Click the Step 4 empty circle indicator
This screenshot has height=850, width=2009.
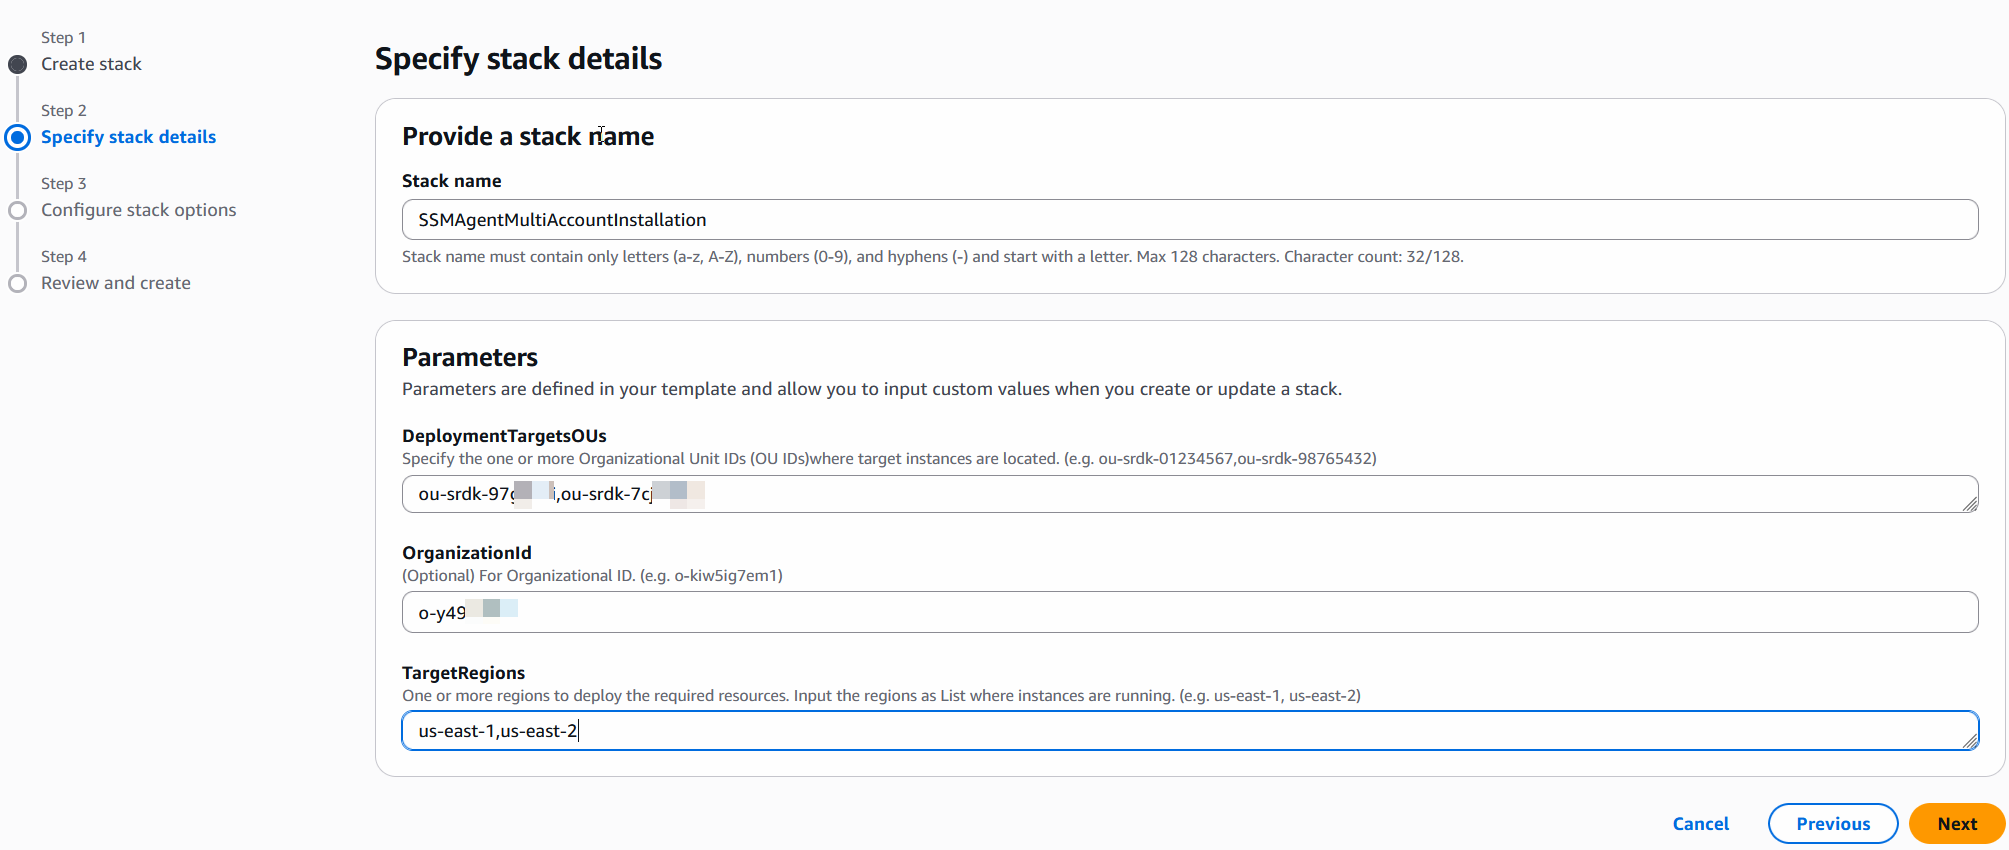[x=18, y=283]
